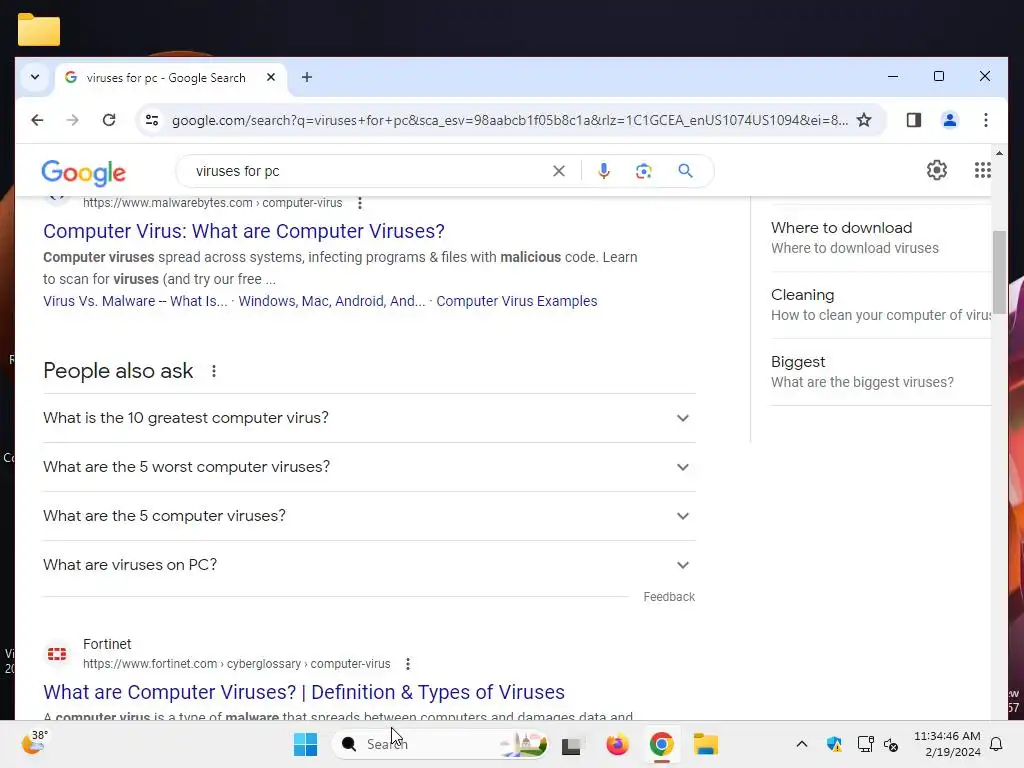This screenshot has width=1024, height=768.
Task: Open "Virus Vs. Malware -- What Is..." sitelink
Action: pos(135,301)
